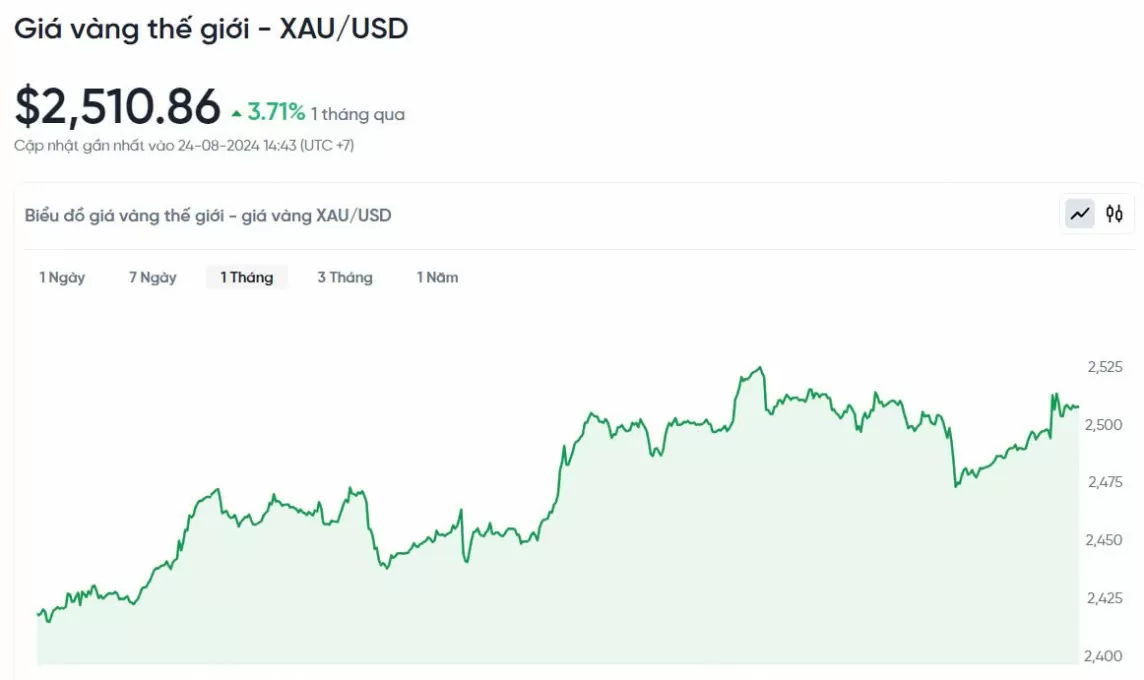This screenshot has height=680, width=1144.
Task: Select the 3 Tháng time range
Action: pyautogui.click(x=345, y=277)
